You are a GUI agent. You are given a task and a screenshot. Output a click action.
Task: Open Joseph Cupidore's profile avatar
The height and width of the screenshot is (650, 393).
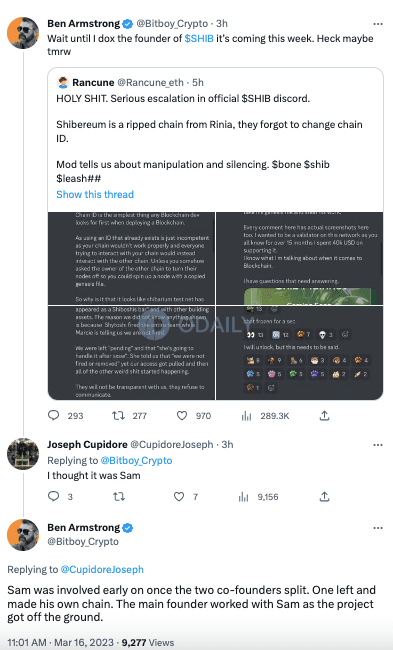coord(23,454)
